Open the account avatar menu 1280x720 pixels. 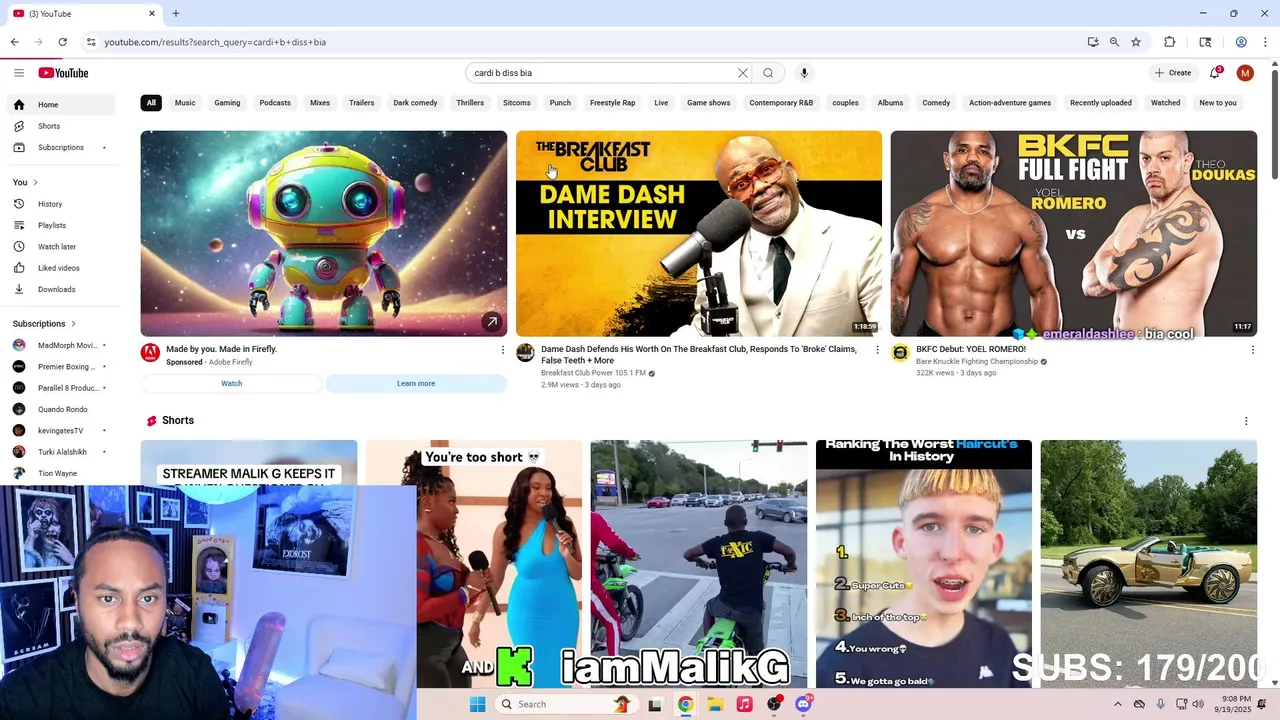(x=1245, y=73)
